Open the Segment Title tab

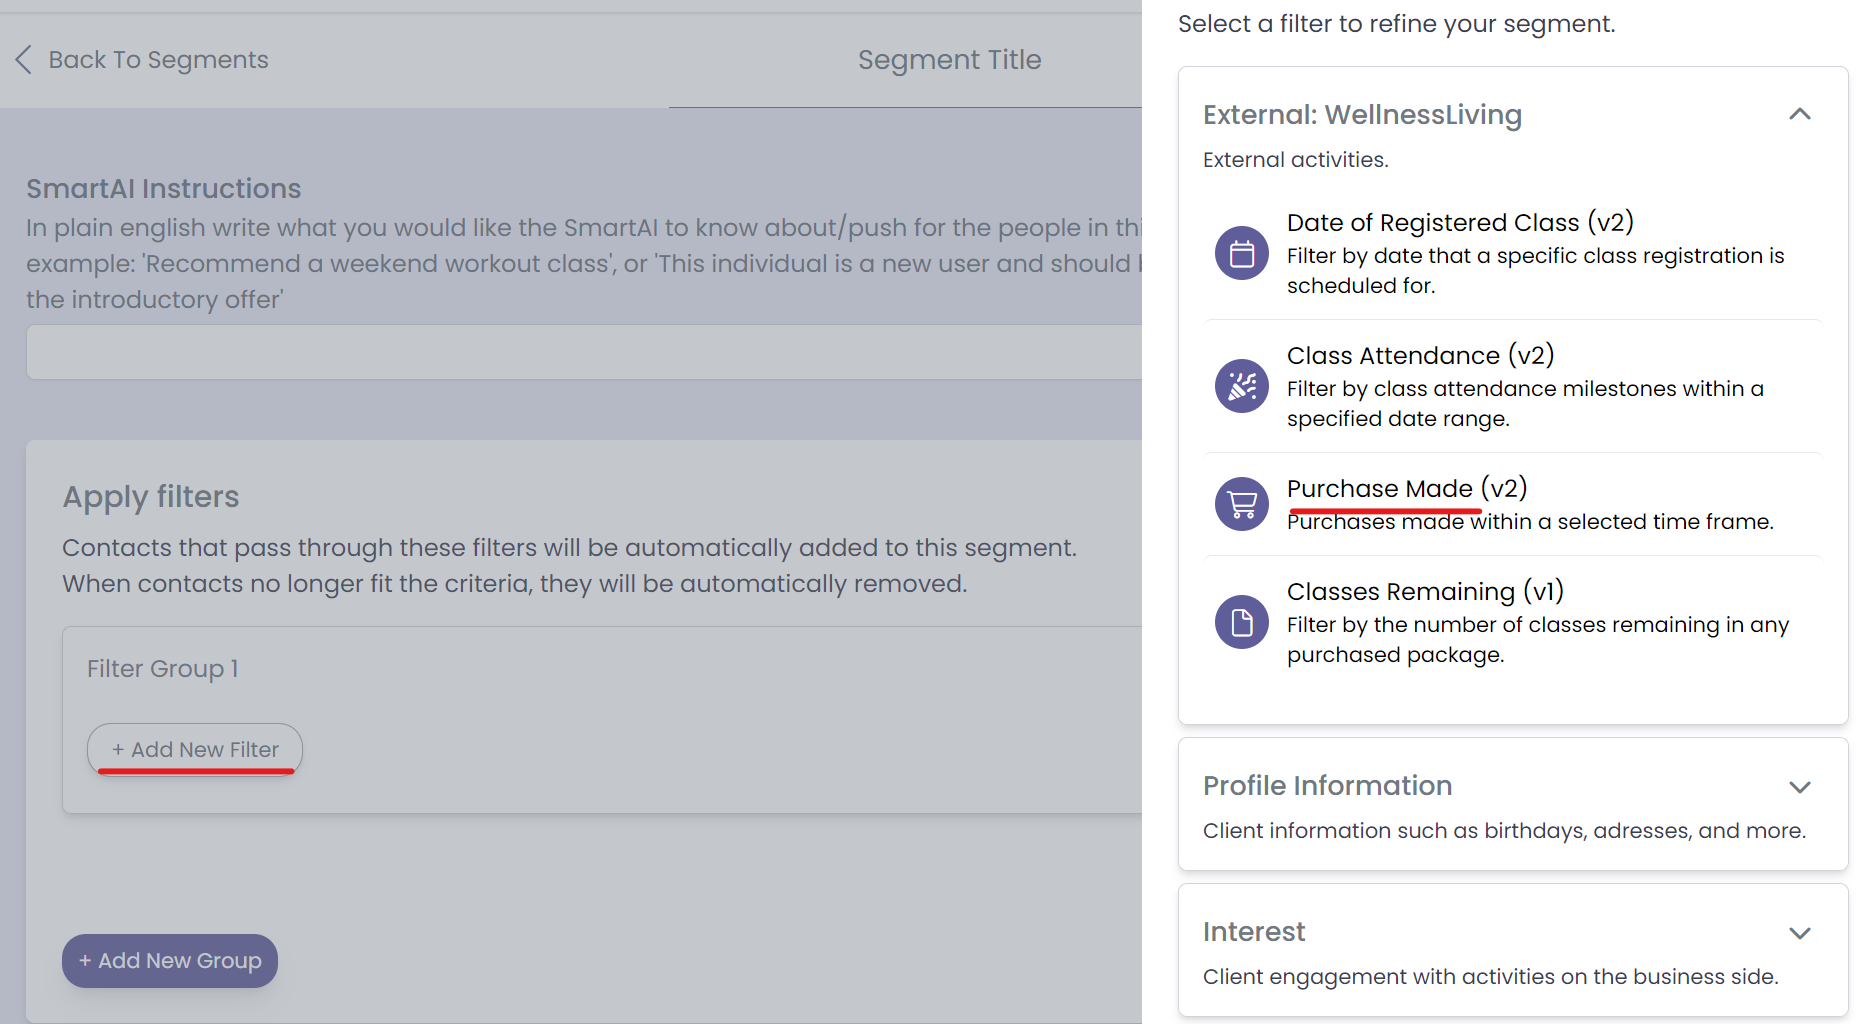[x=949, y=59]
